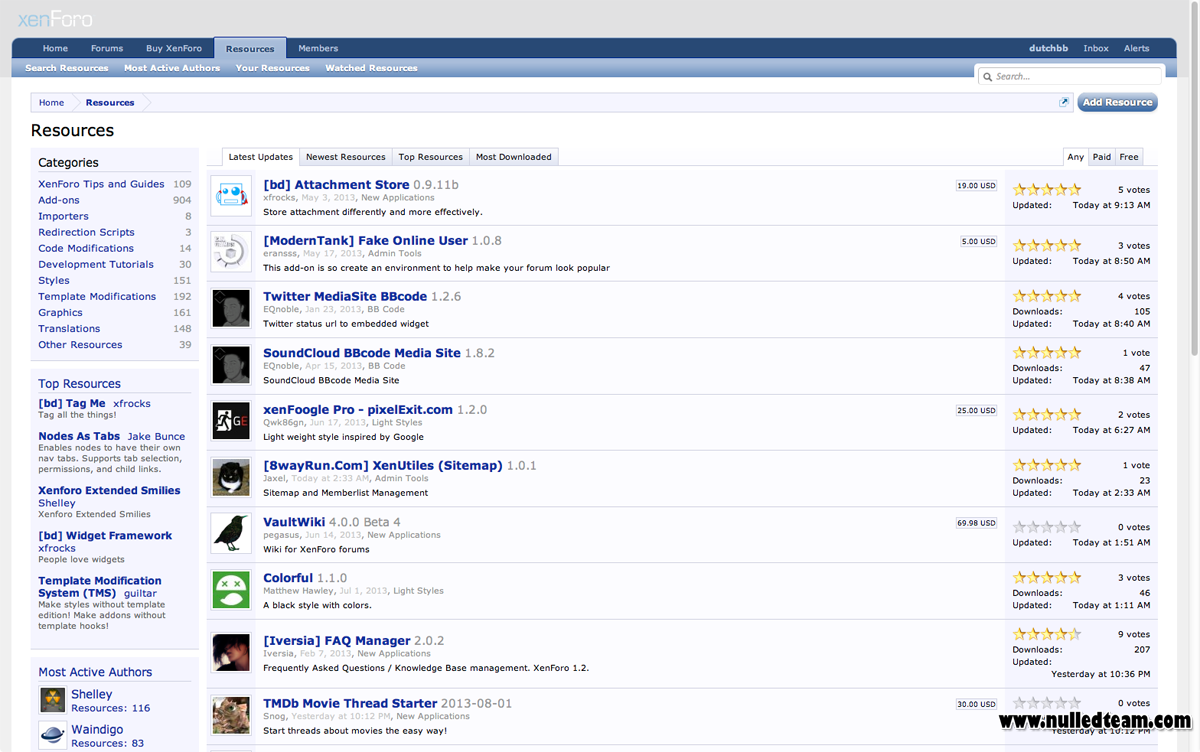Filter resources by Any price

(x=1076, y=157)
